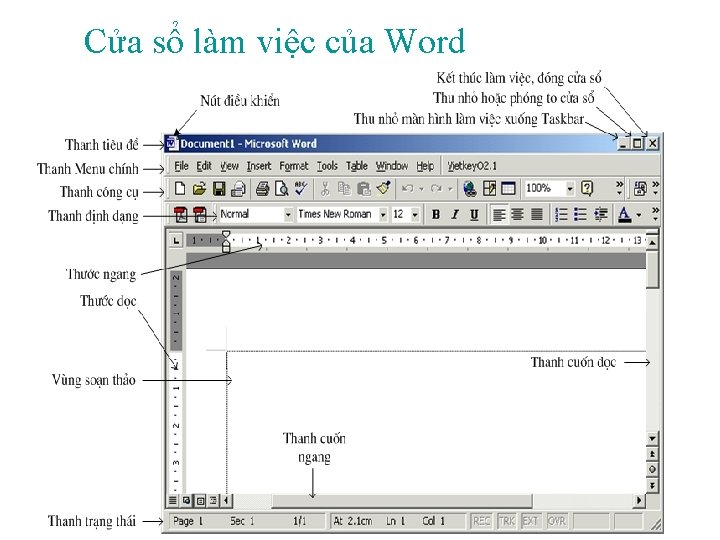Click the Copy icon in toolbar

click(344, 189)
